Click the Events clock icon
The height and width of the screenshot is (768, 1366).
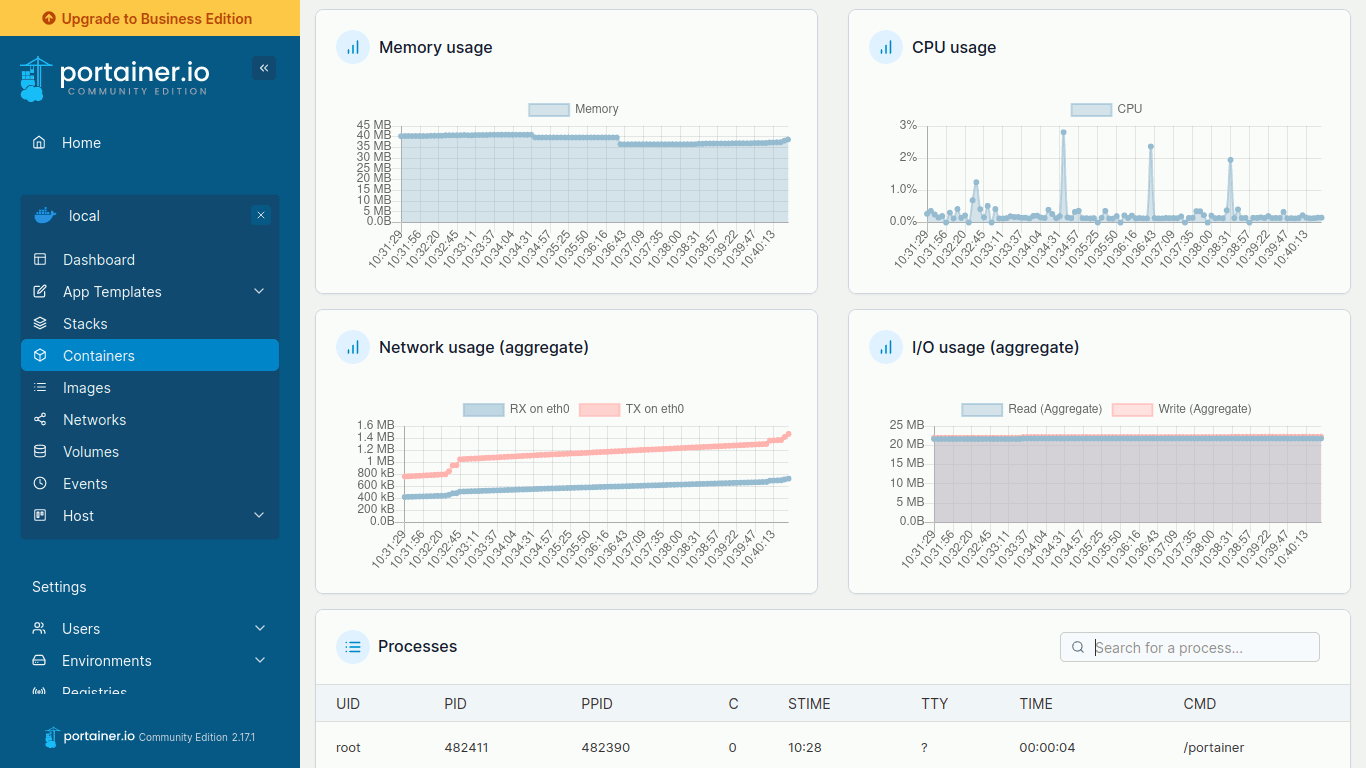(x=40, y=484)
